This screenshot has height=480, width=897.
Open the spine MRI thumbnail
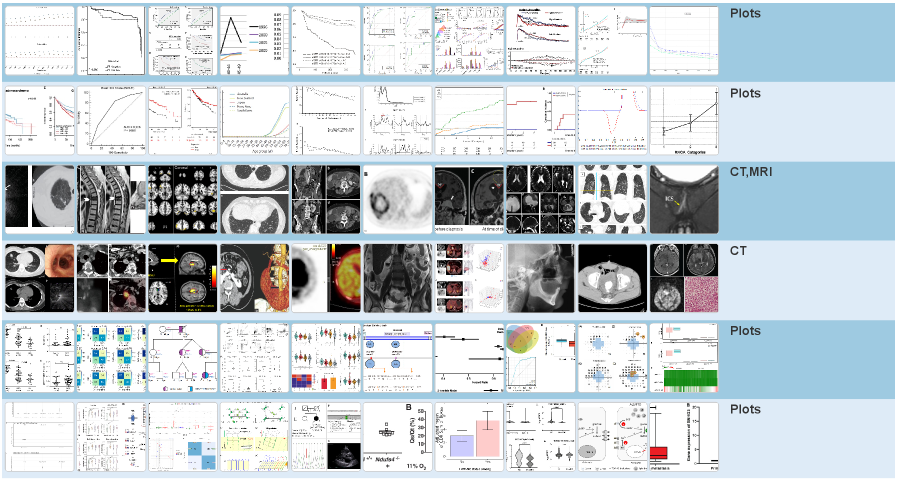111,199
